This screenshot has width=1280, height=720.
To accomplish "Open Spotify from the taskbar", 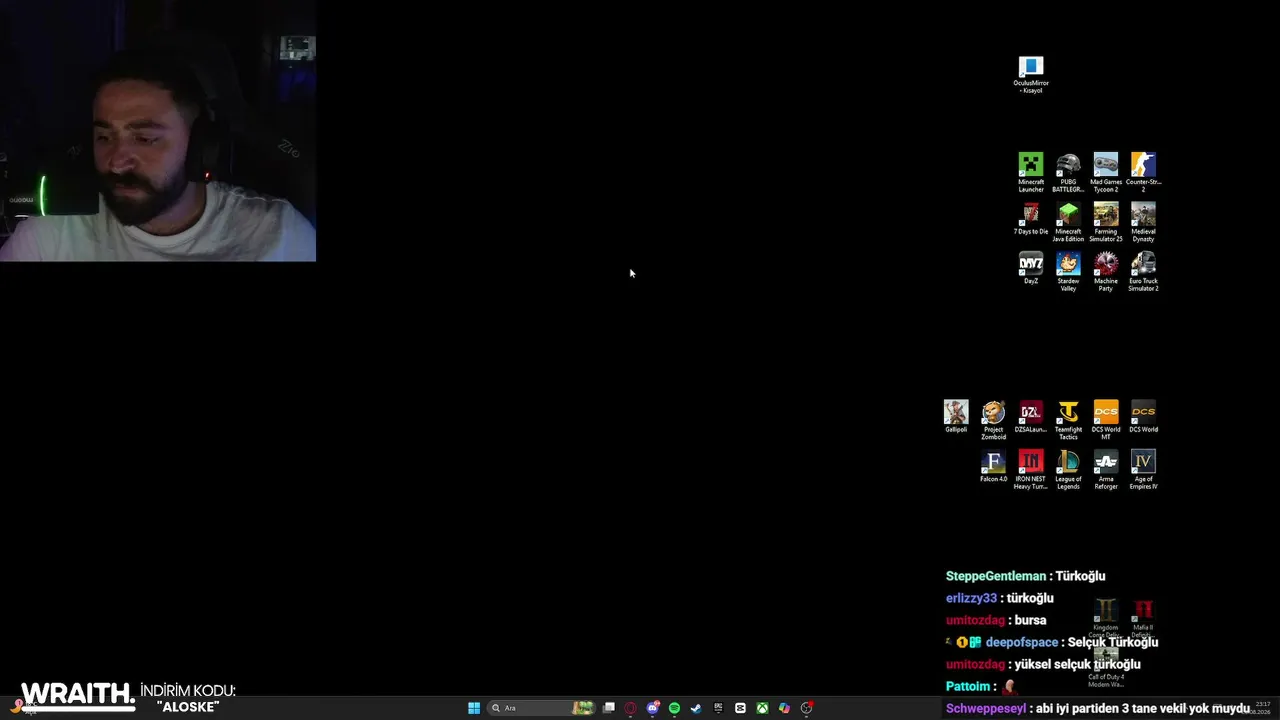I will point(674,708).
